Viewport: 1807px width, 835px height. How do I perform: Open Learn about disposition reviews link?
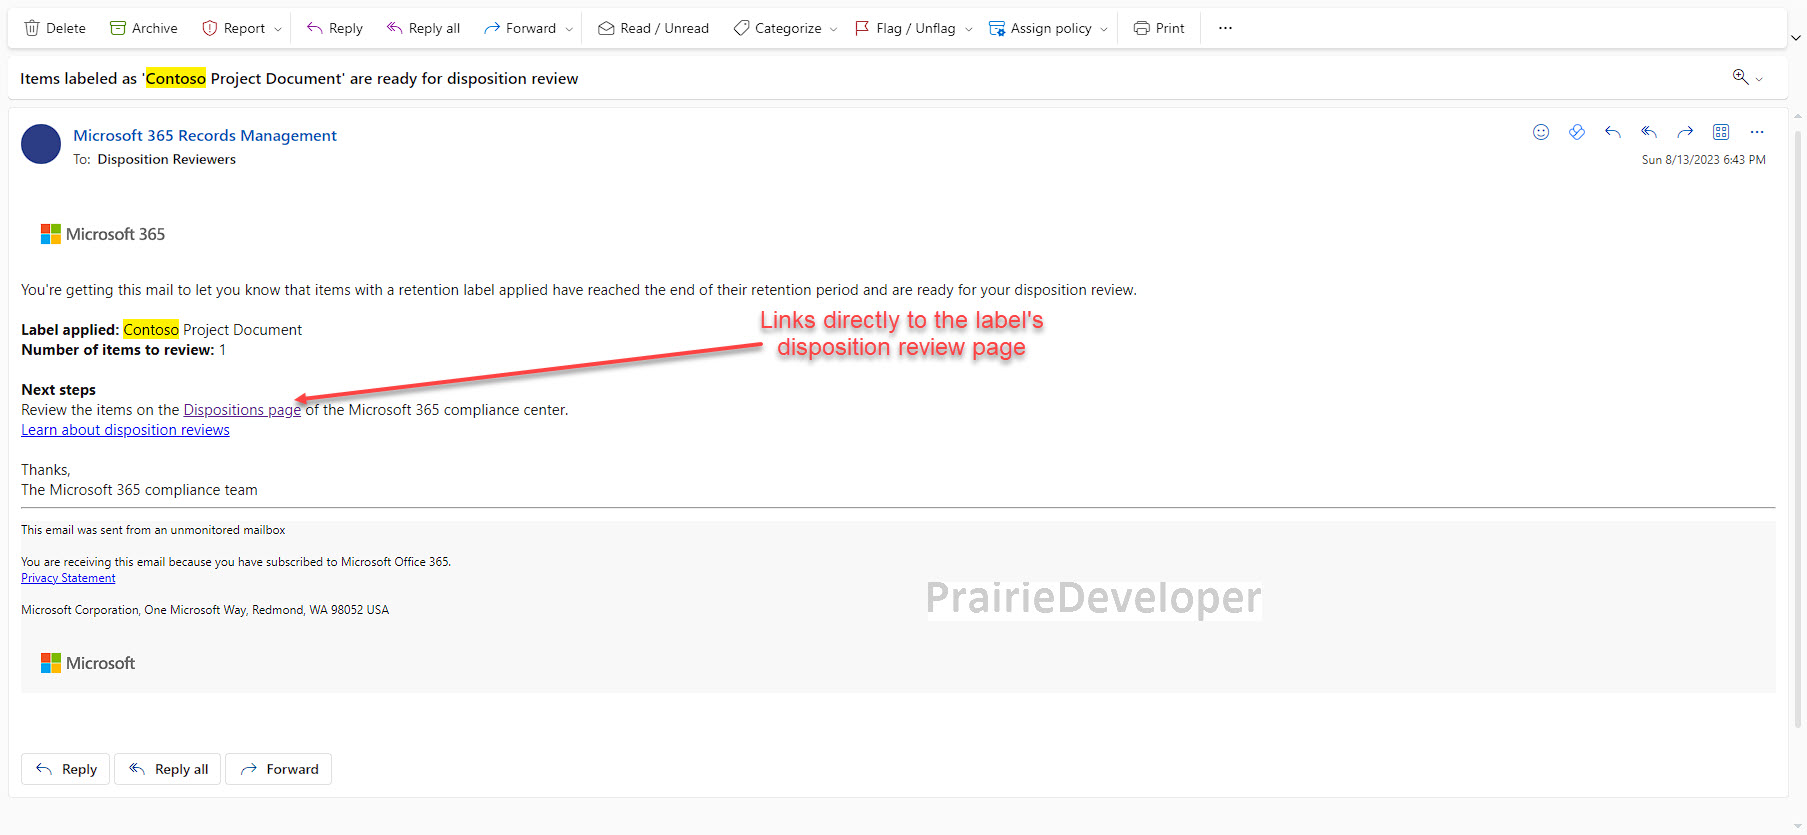pyautogui.click(x=125, y=430)
